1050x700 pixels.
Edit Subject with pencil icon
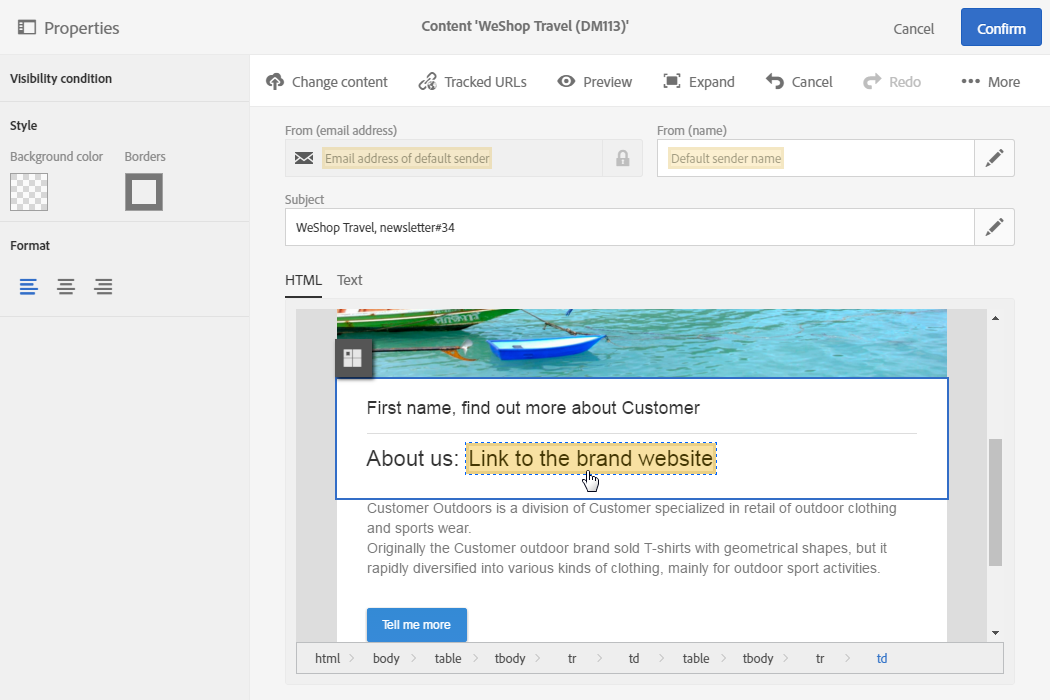coord(994,227)
